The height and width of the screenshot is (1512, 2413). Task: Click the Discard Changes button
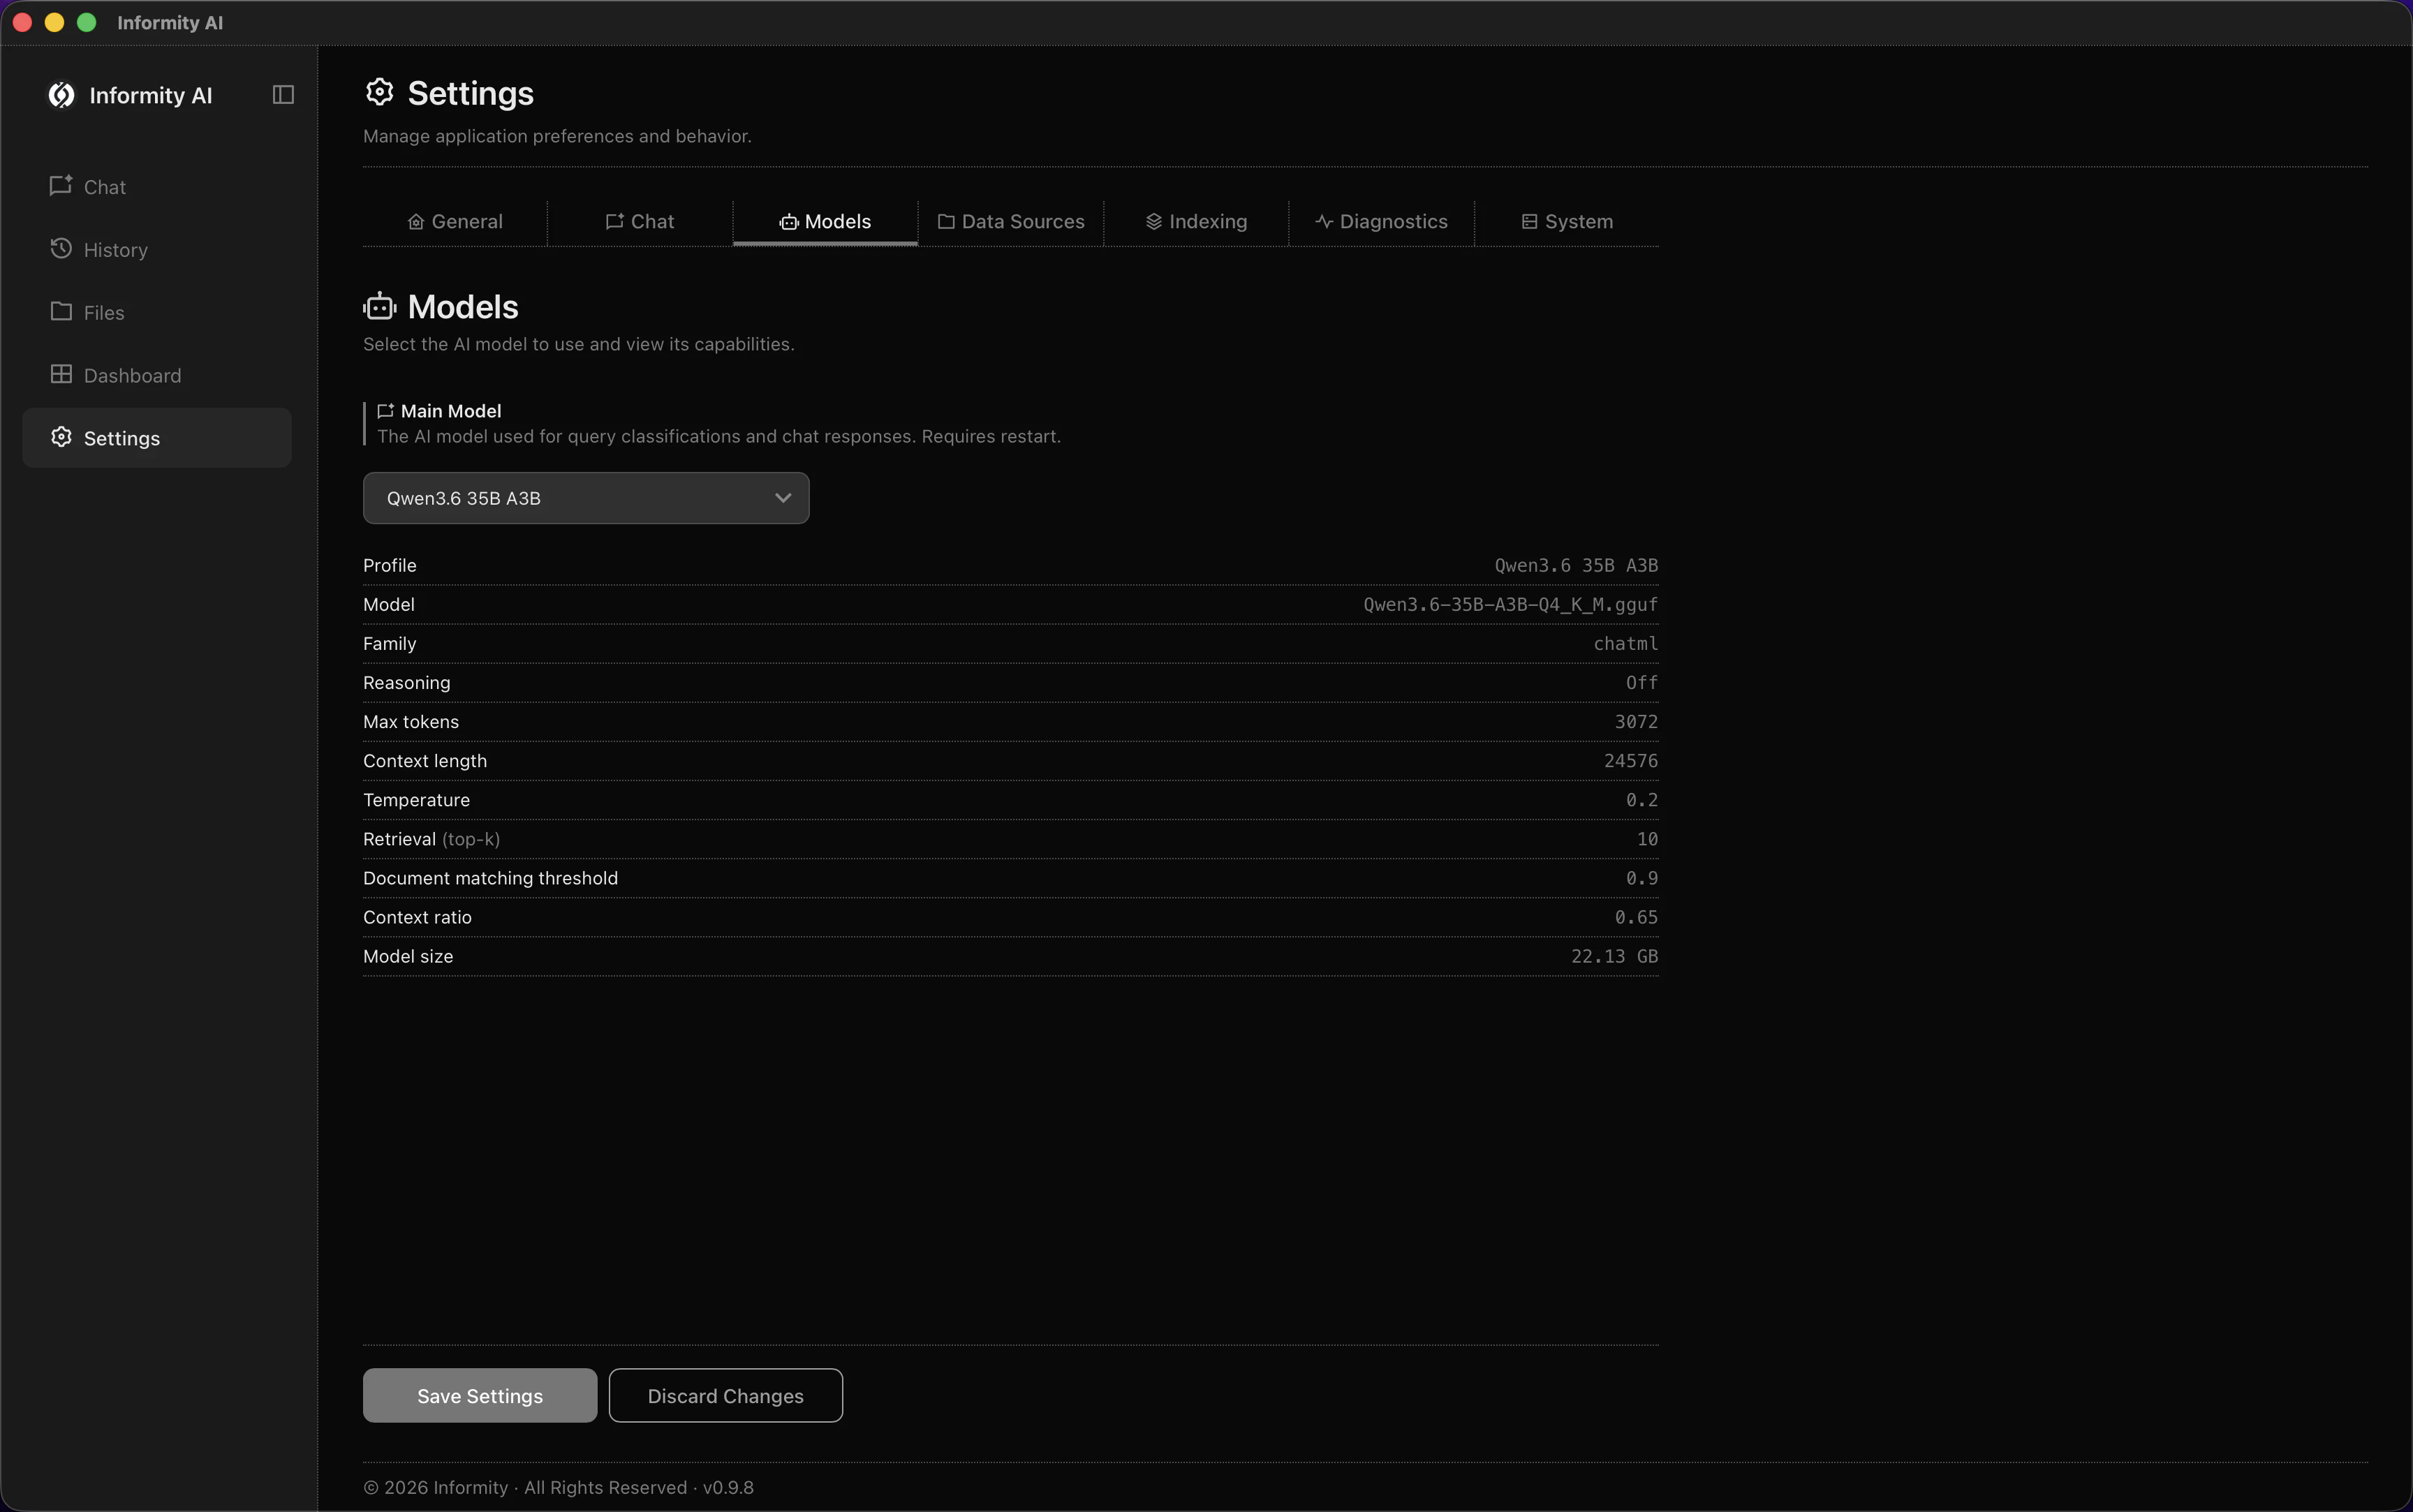(x=726, y=1396)
